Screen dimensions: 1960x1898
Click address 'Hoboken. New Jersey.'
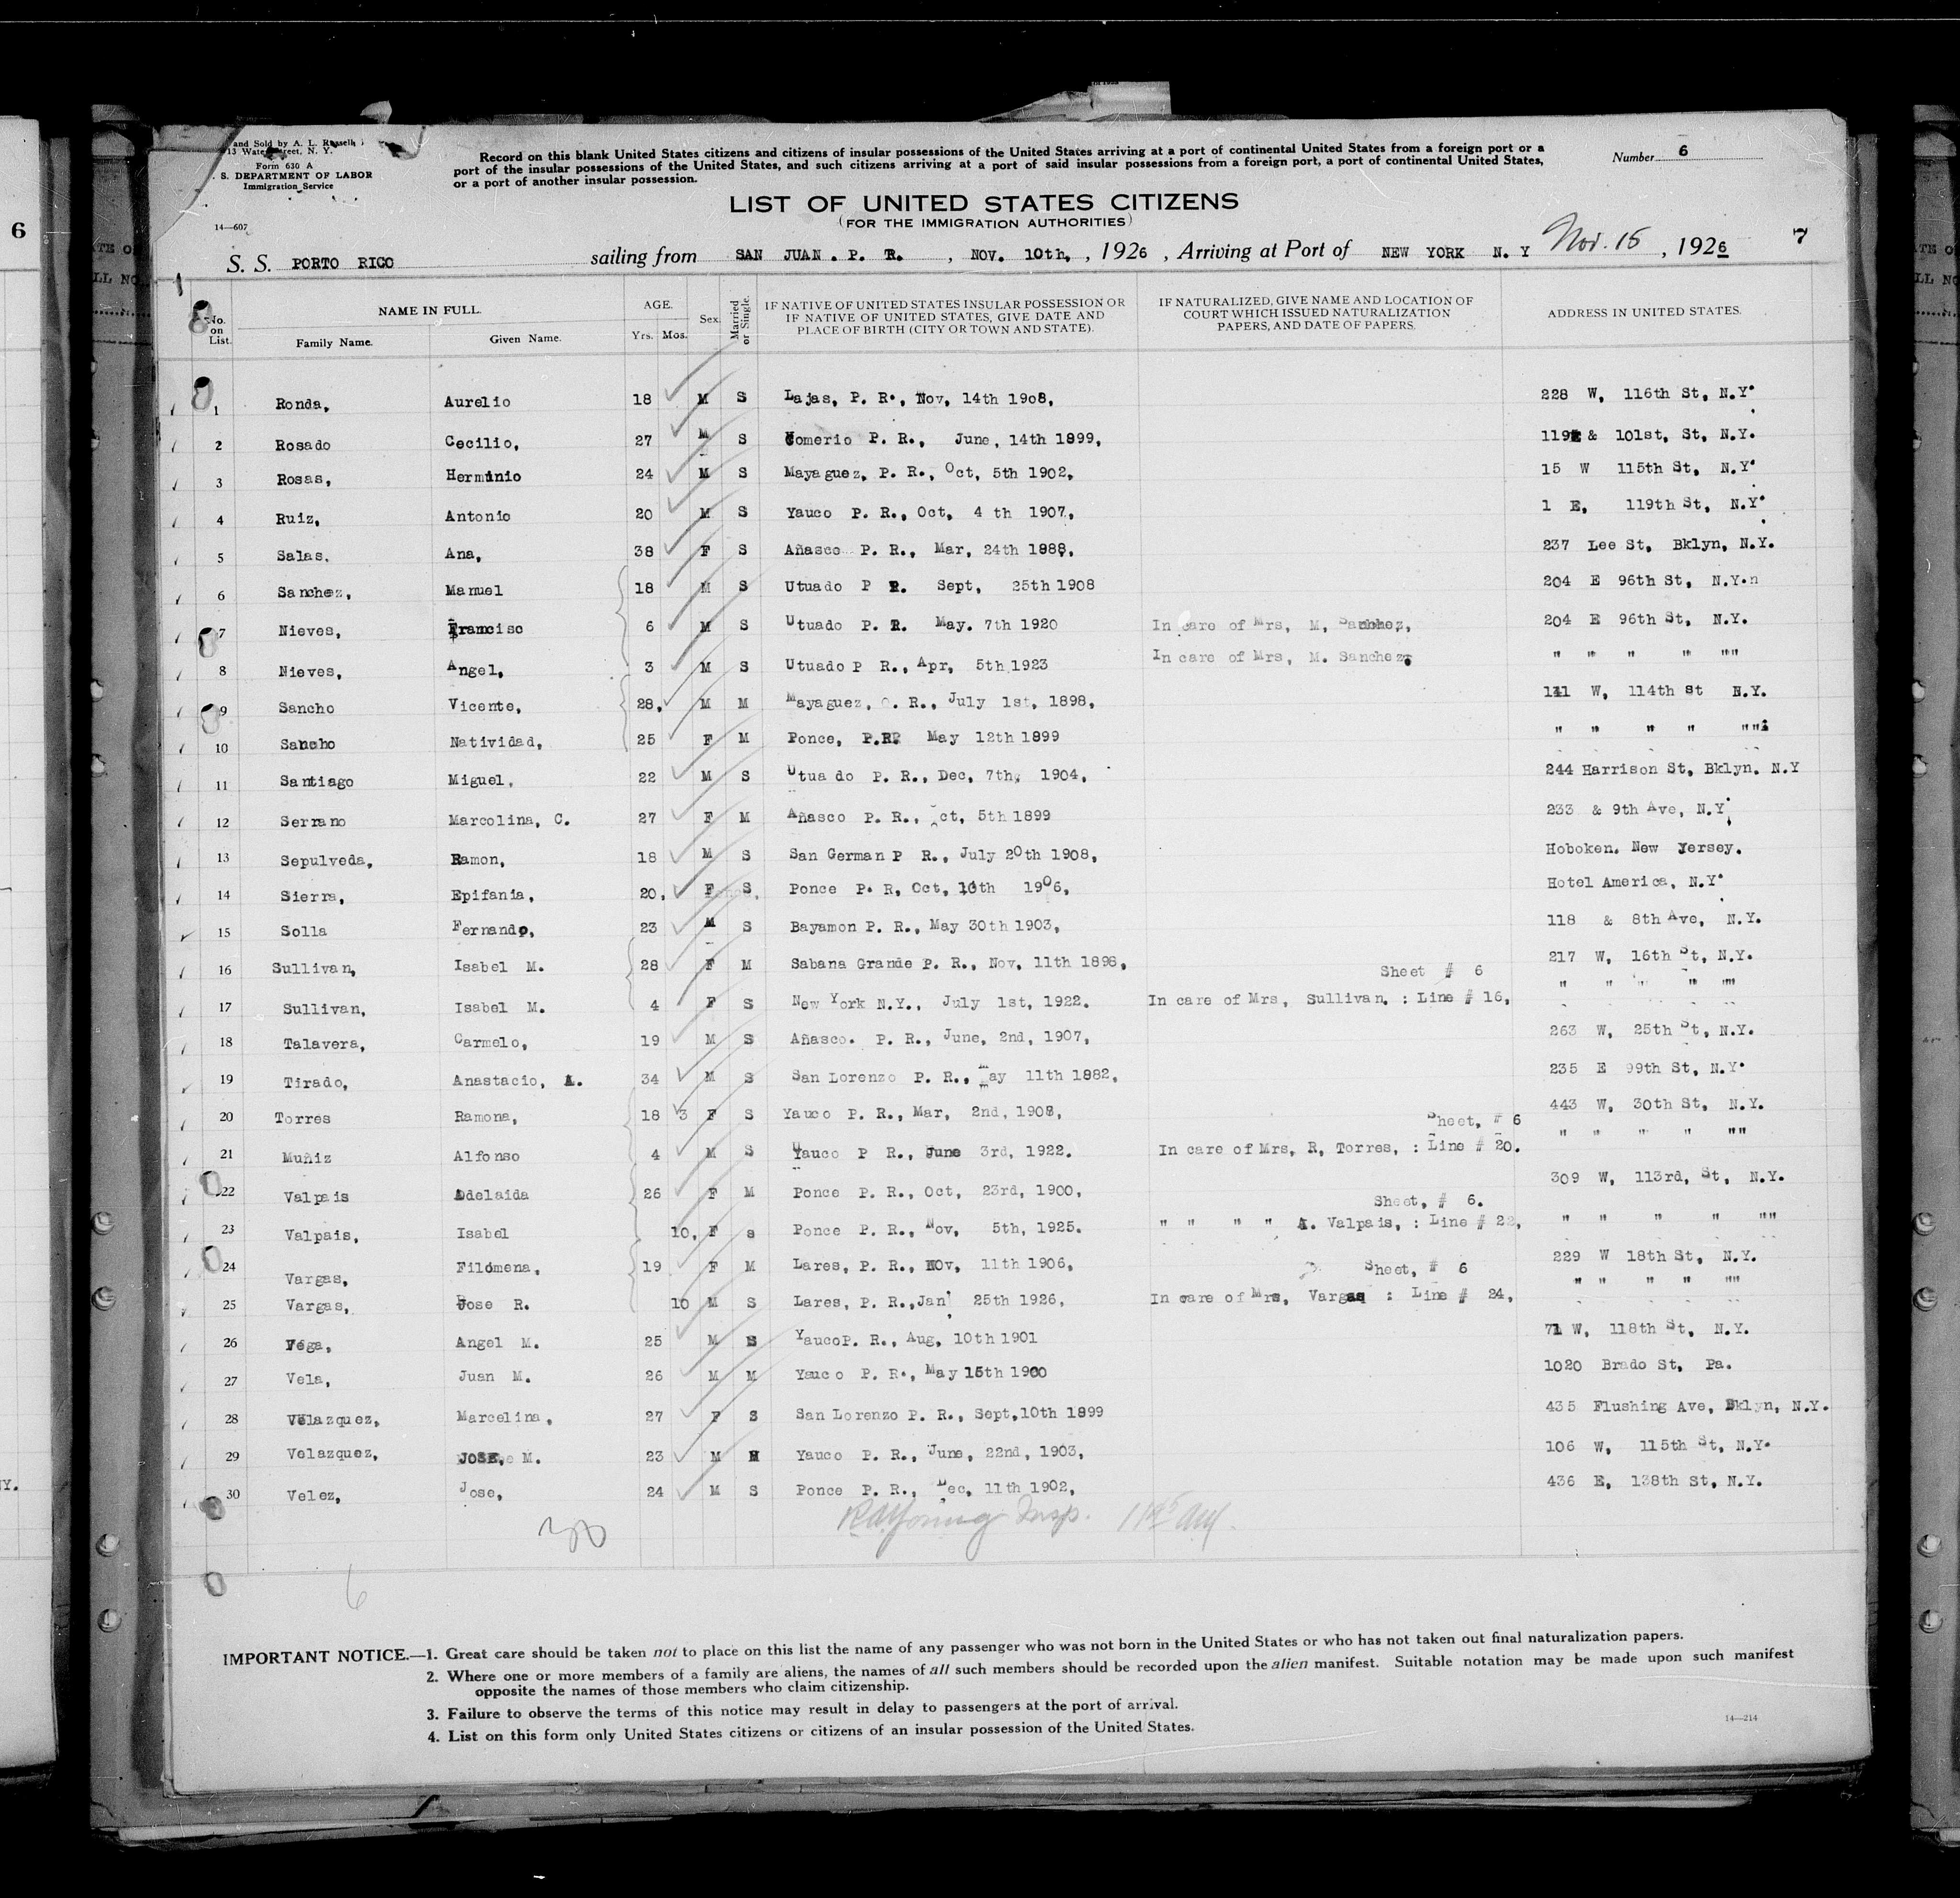(1644, 848)
